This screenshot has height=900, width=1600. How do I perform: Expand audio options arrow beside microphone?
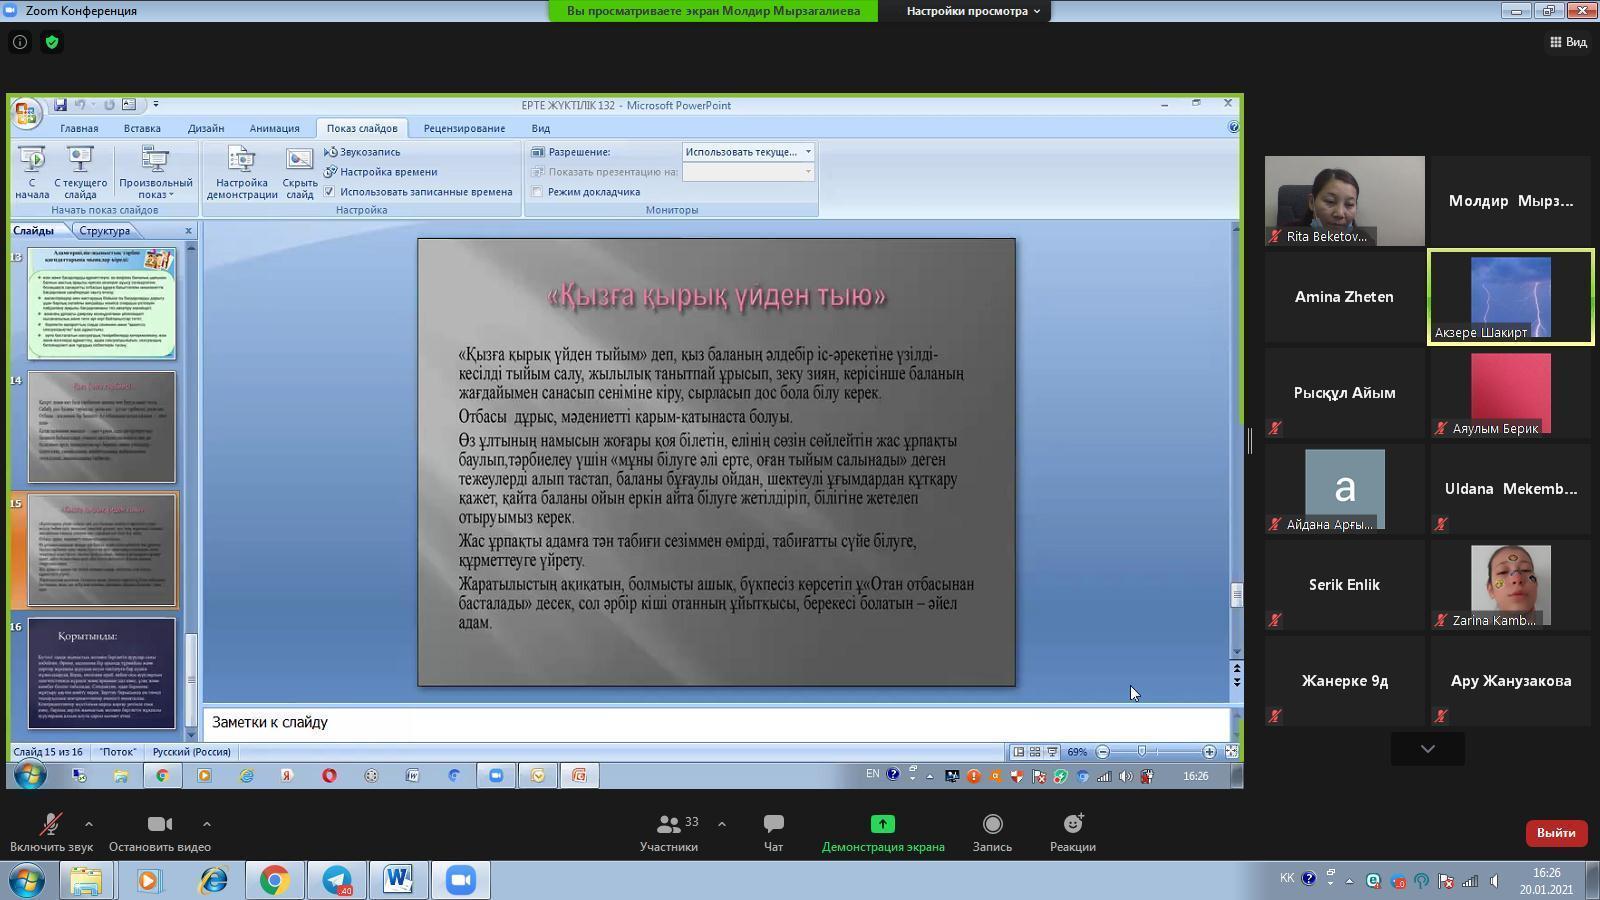89,824
